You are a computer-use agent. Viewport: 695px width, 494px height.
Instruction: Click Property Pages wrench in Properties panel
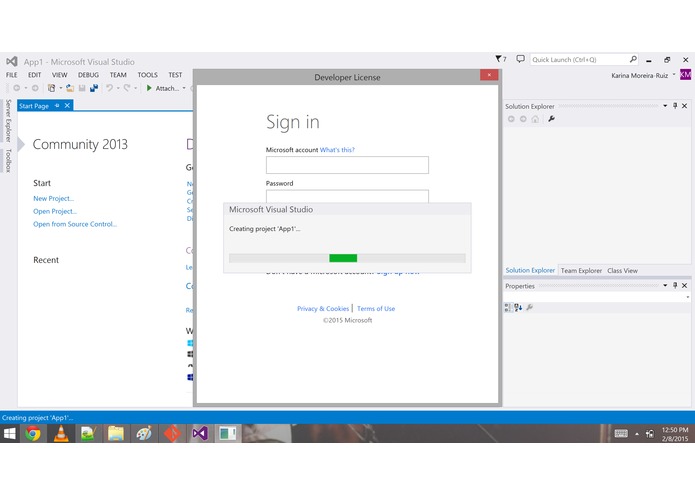(x=529, y=307)
